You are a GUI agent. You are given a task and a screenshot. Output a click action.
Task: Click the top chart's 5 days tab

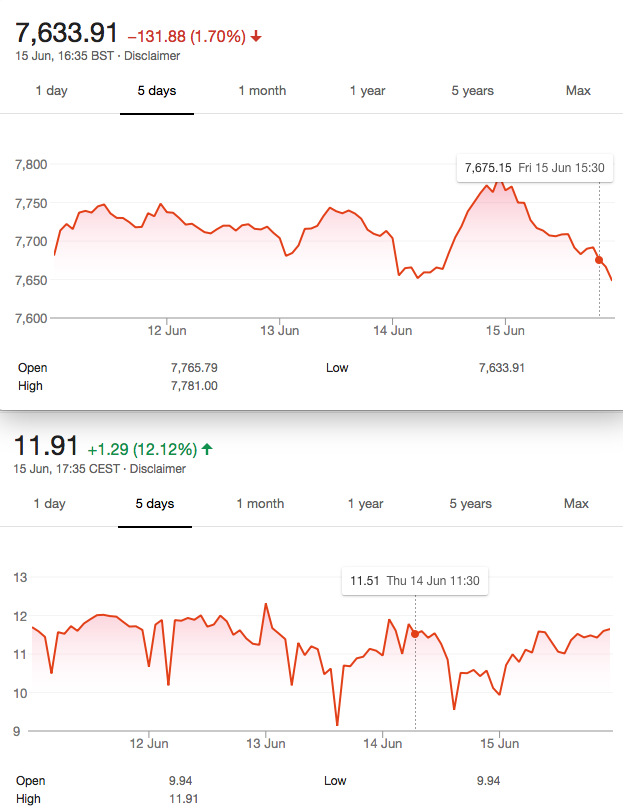click(157, 91)
